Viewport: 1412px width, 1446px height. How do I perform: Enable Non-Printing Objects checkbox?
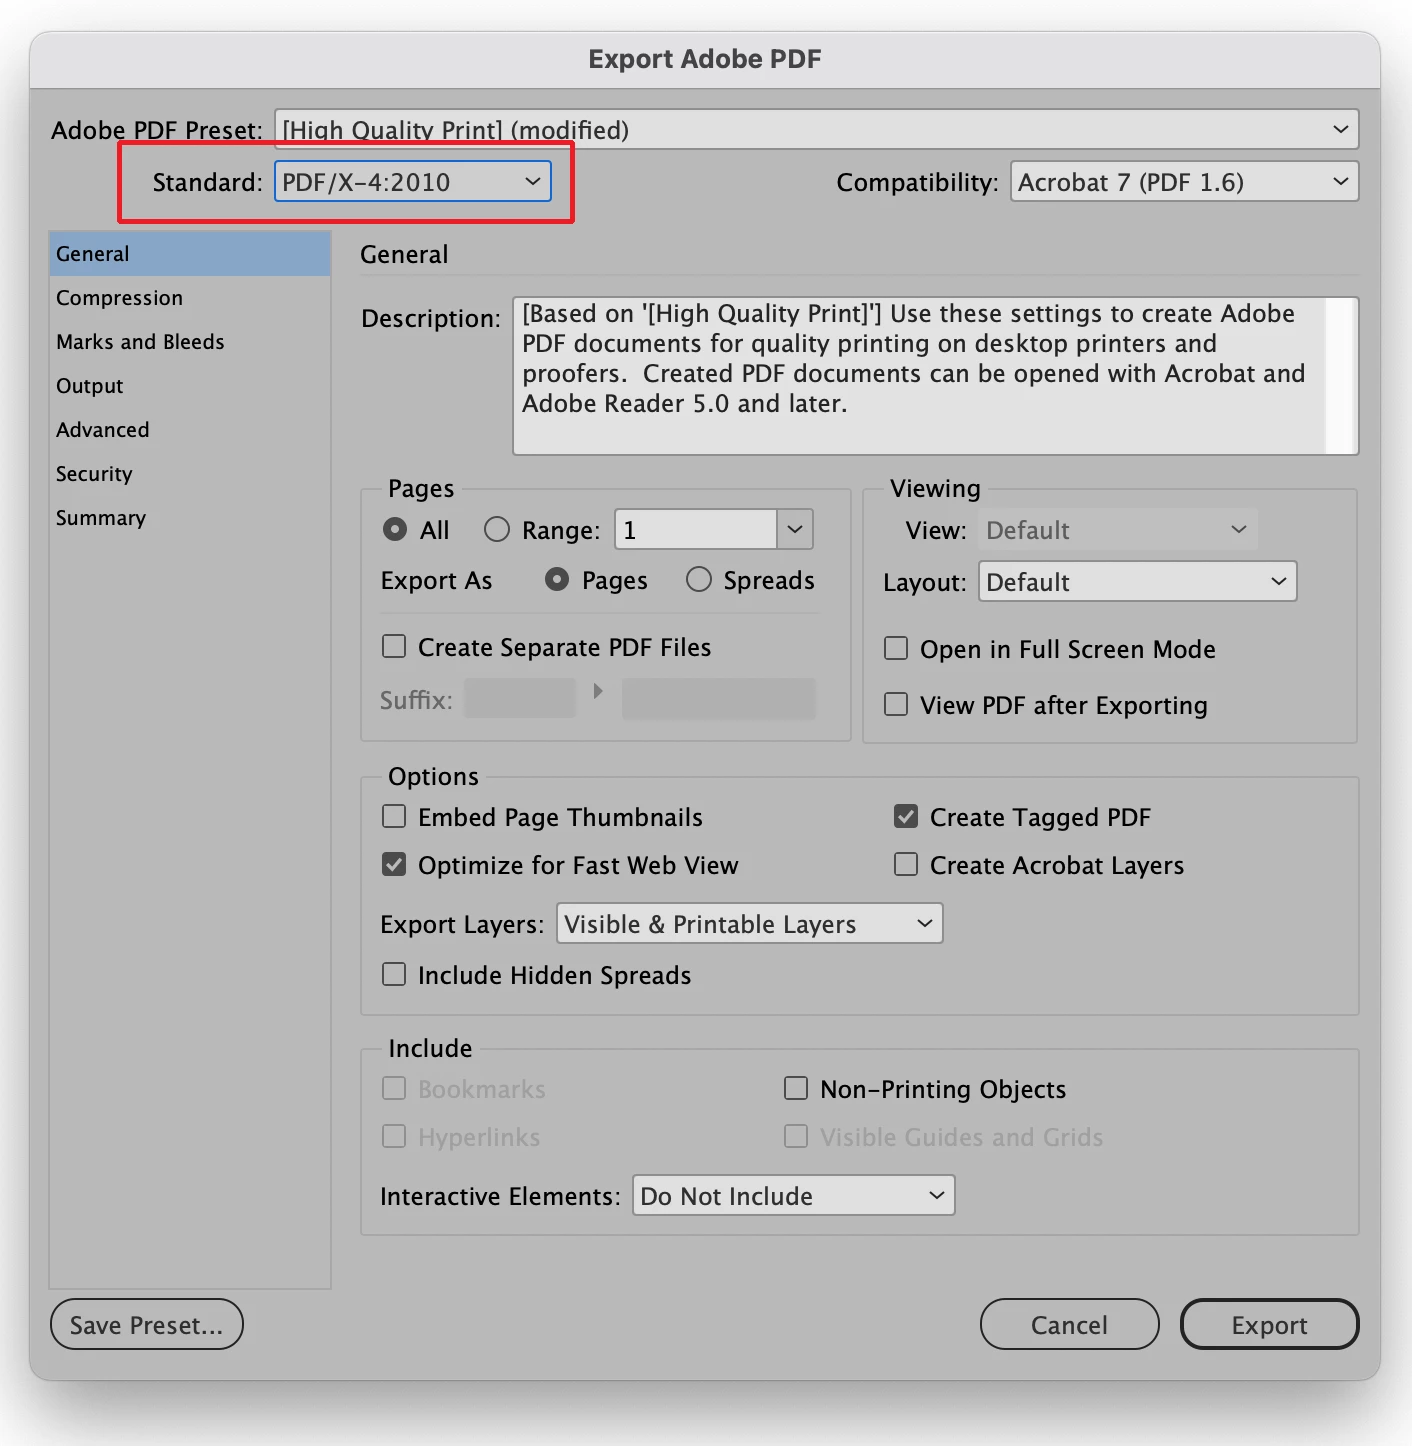click(796, 1089)
